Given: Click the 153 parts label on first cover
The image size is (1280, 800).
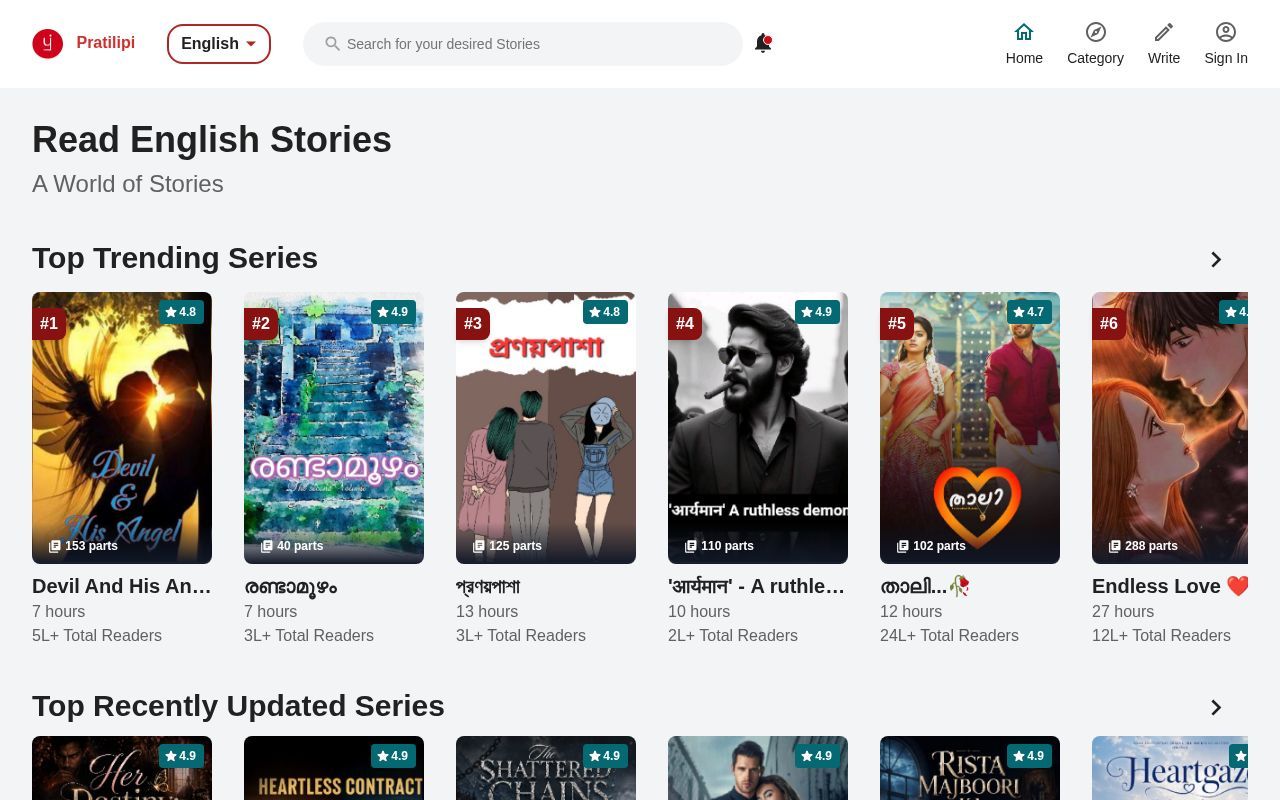Looking at the screenshot, I should pos(83,546).
